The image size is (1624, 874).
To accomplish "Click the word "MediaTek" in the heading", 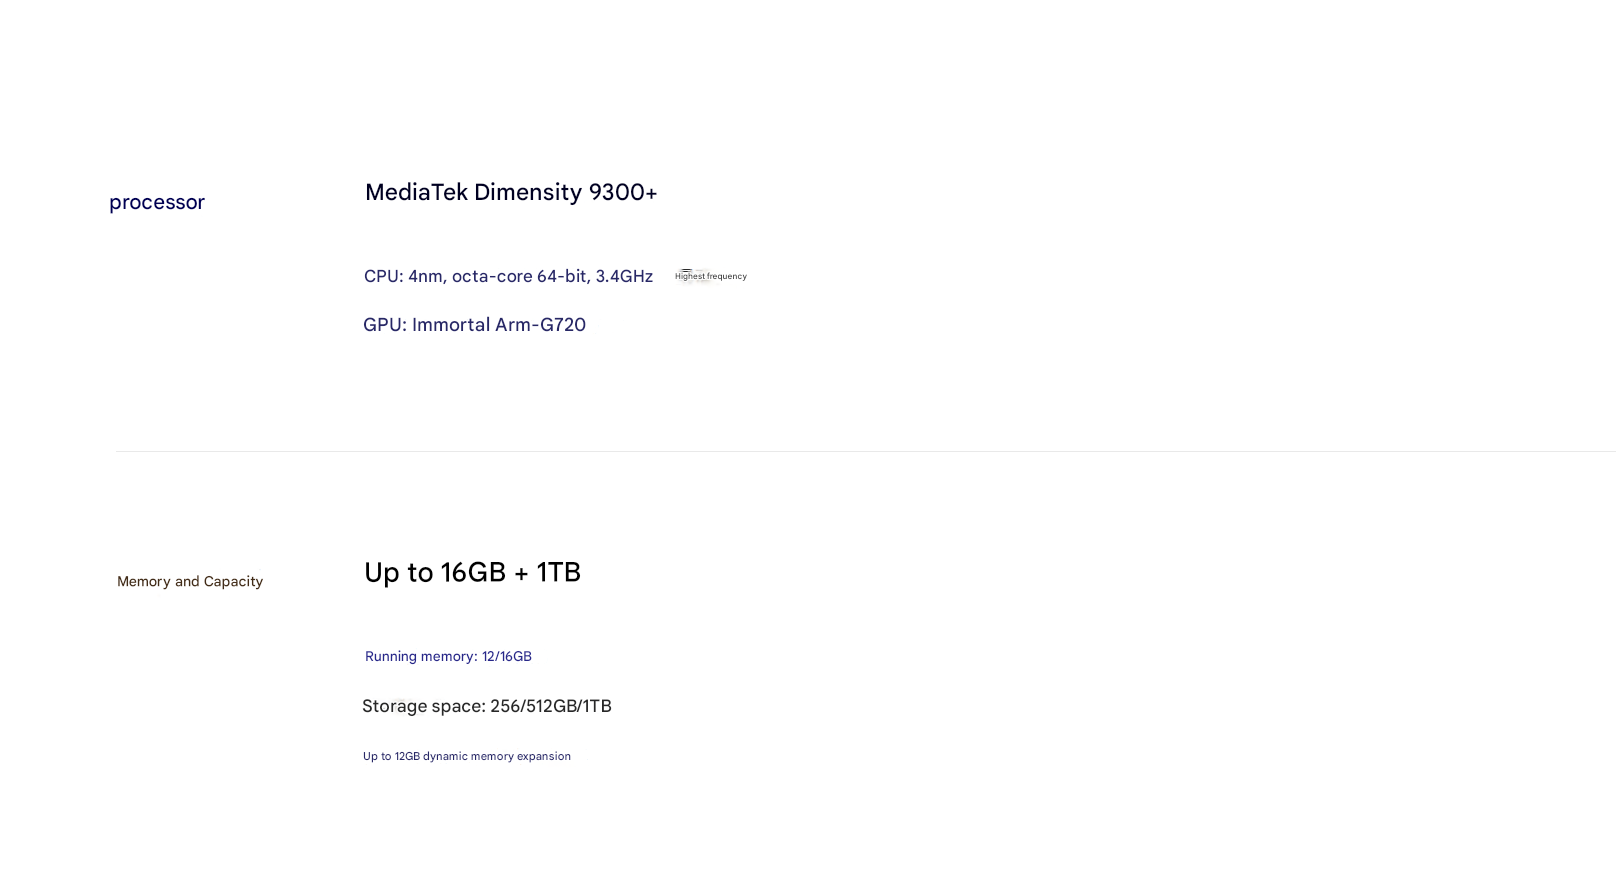I will click(416, 192).
